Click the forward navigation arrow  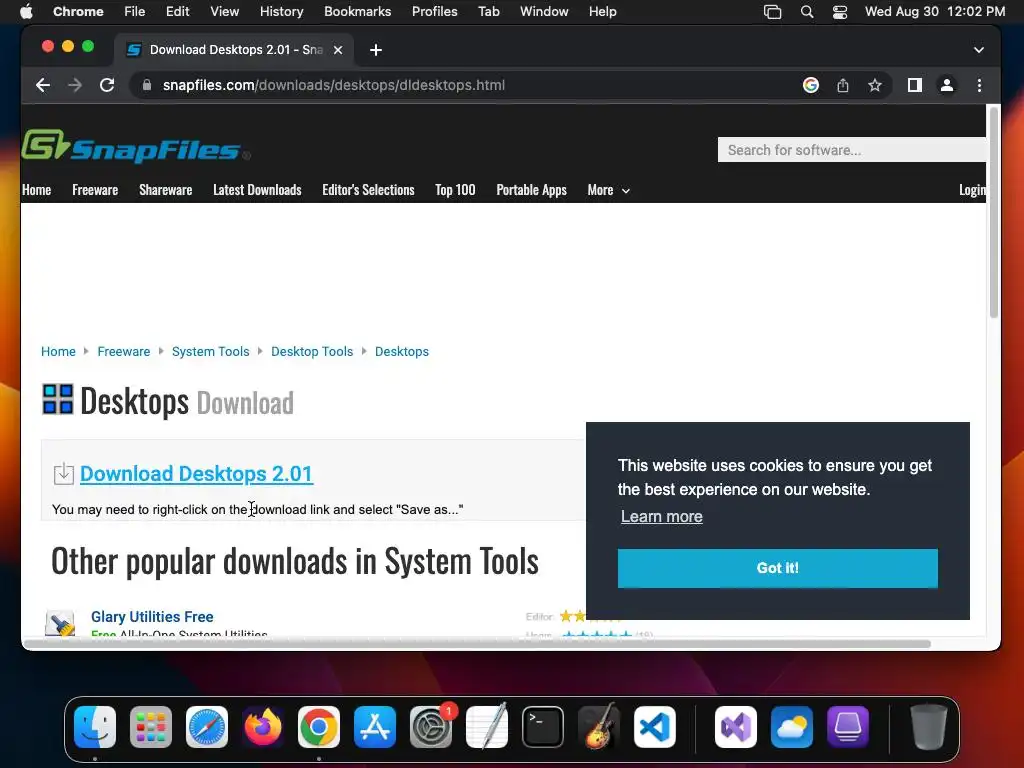click(x=74, y=85)
